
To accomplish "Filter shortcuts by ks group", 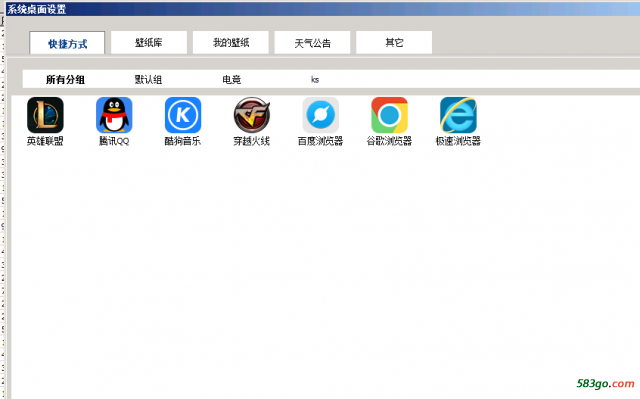I will click(315, 80).
